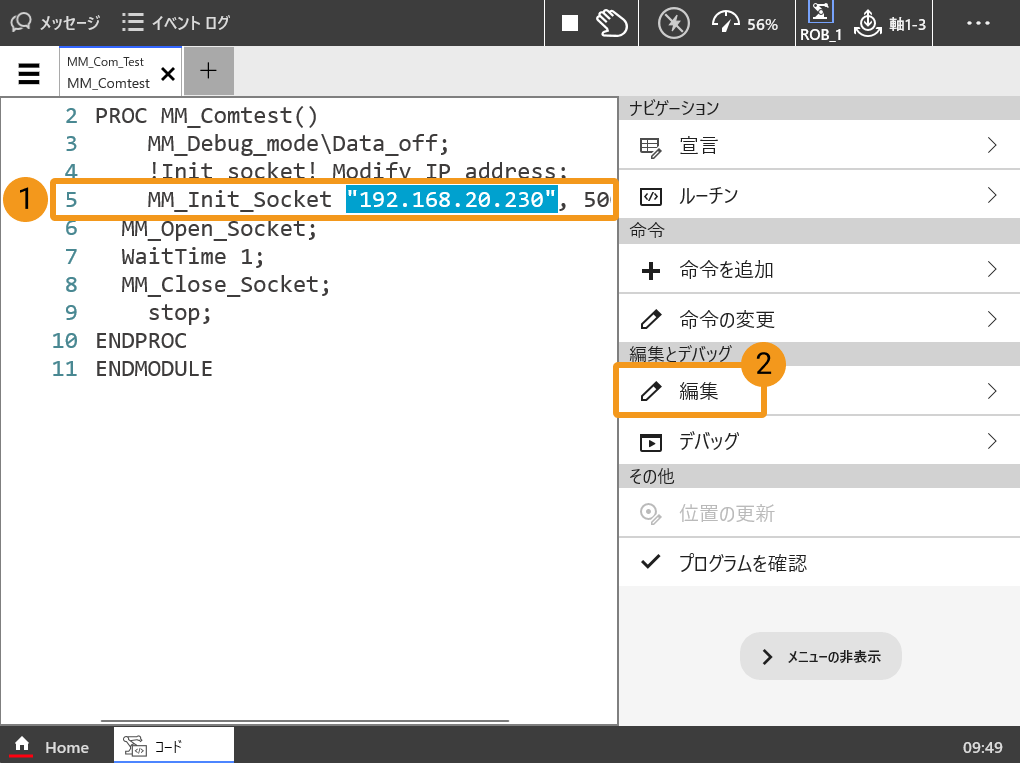The image size is (1020, 763).
Task: Click the pencil icon beside 編集
Action: 651,390
